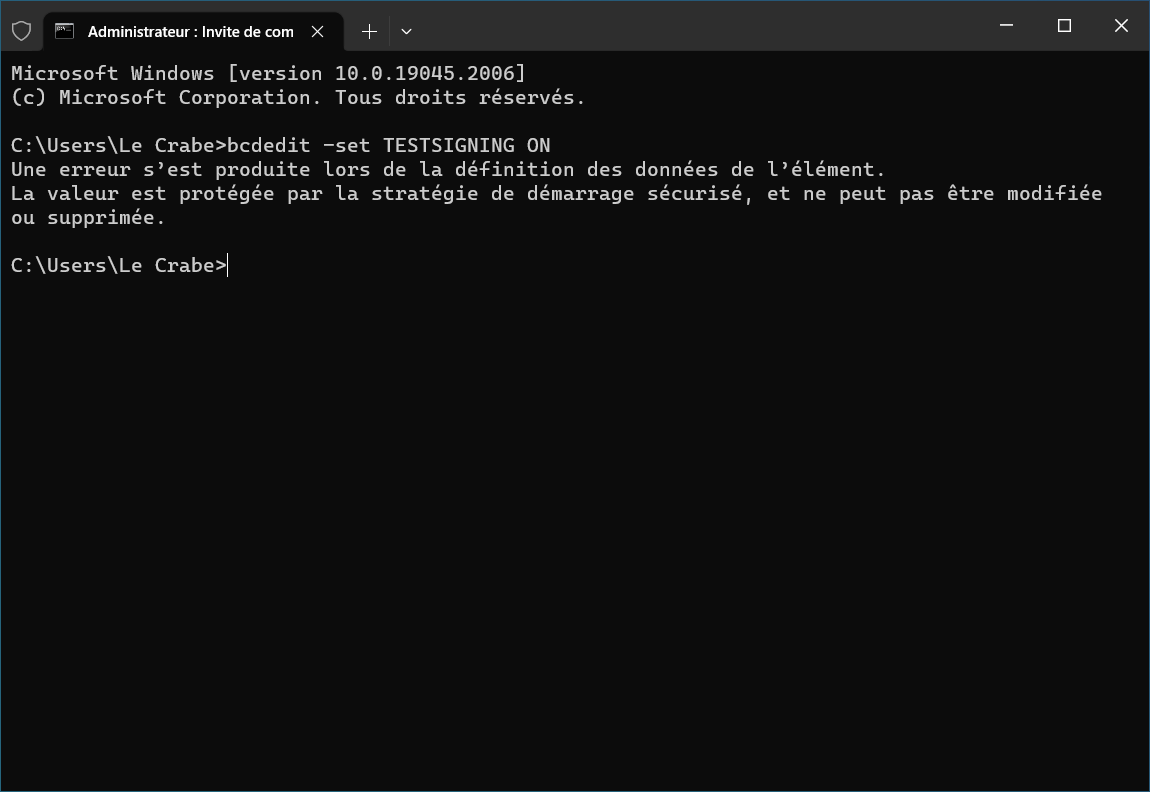Click the La valeur est protégée line
This screenshot has height=792, width=1150.
click(x=557, y=194)
